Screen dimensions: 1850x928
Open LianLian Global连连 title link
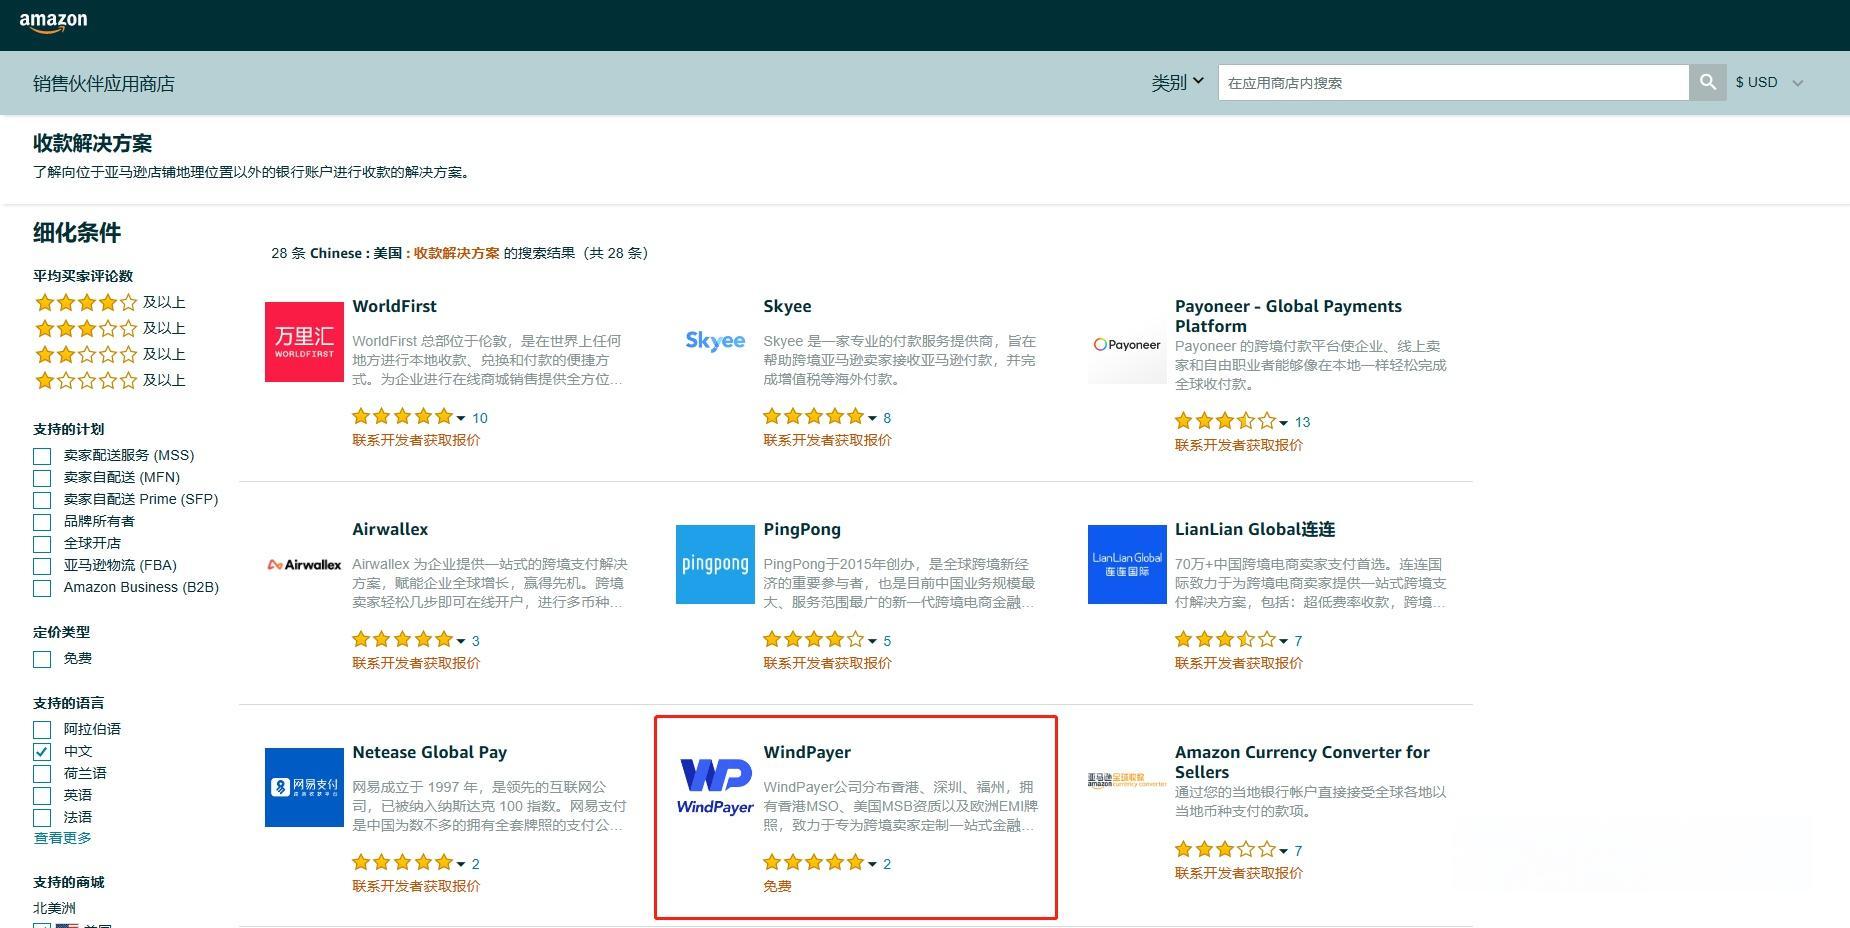tap(1255, 529)
